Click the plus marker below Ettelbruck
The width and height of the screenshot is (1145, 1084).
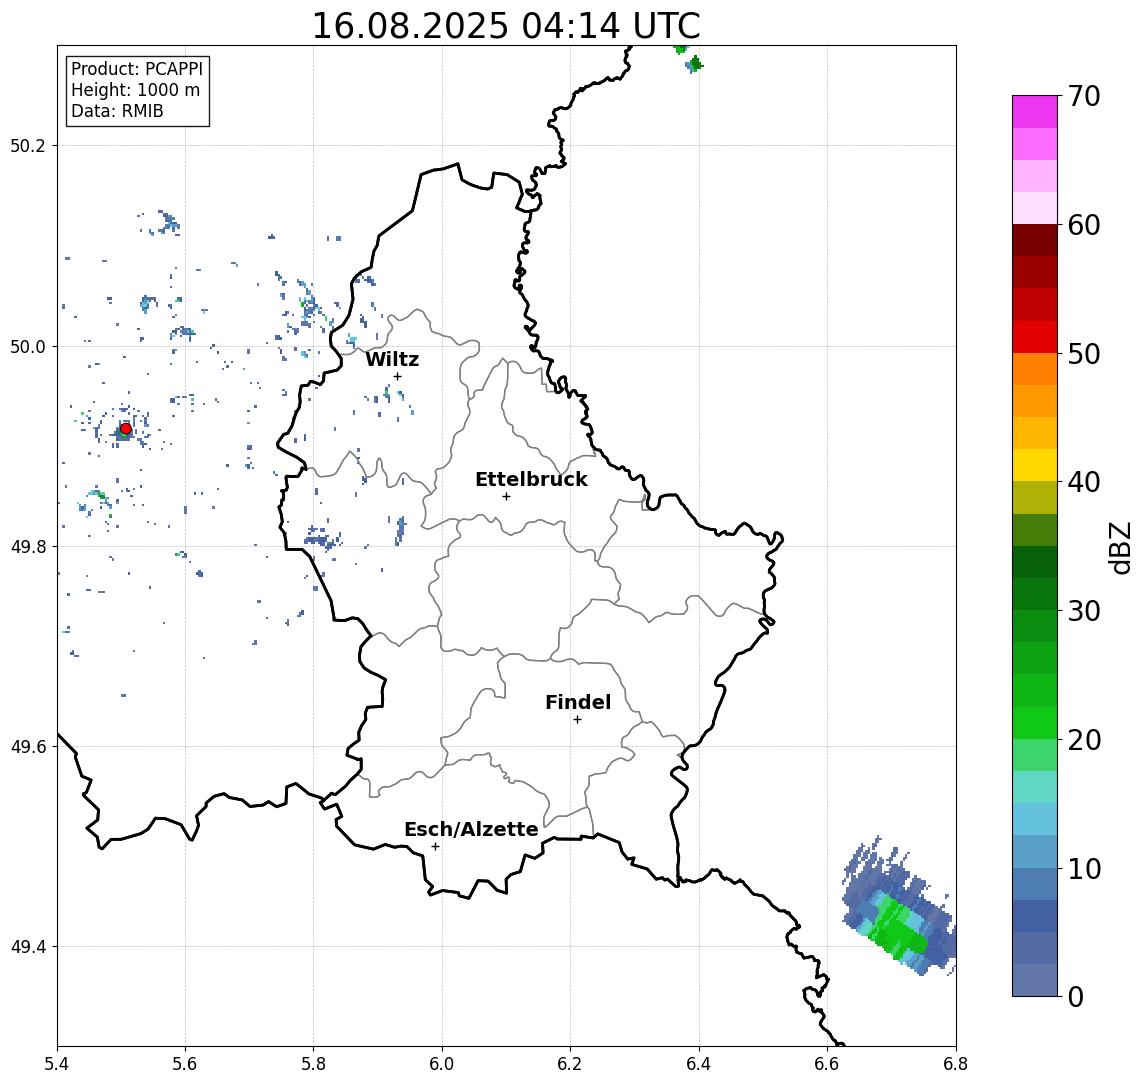(506, 497)
